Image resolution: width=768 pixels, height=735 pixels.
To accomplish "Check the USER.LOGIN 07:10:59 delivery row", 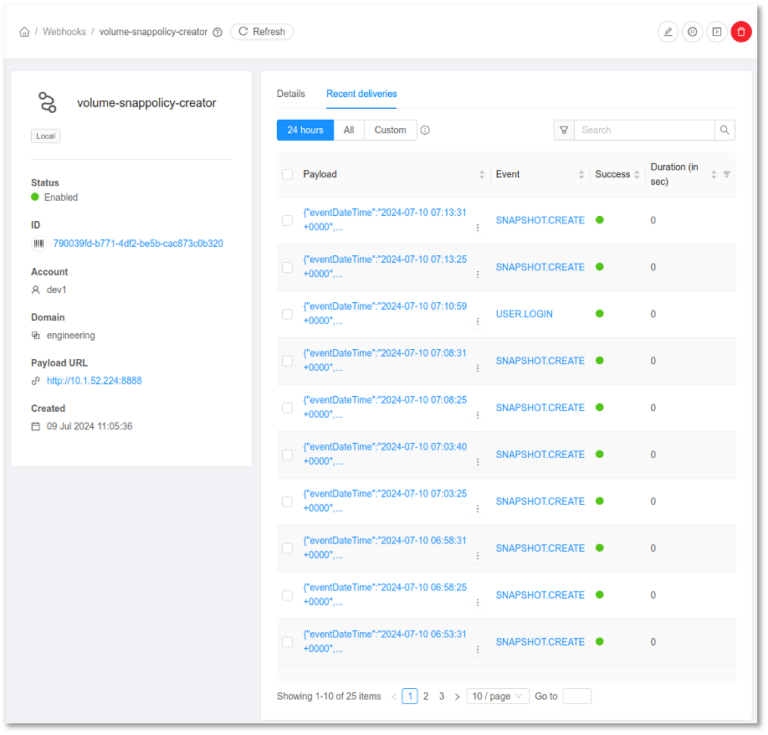I will click(x=288, y=314).
